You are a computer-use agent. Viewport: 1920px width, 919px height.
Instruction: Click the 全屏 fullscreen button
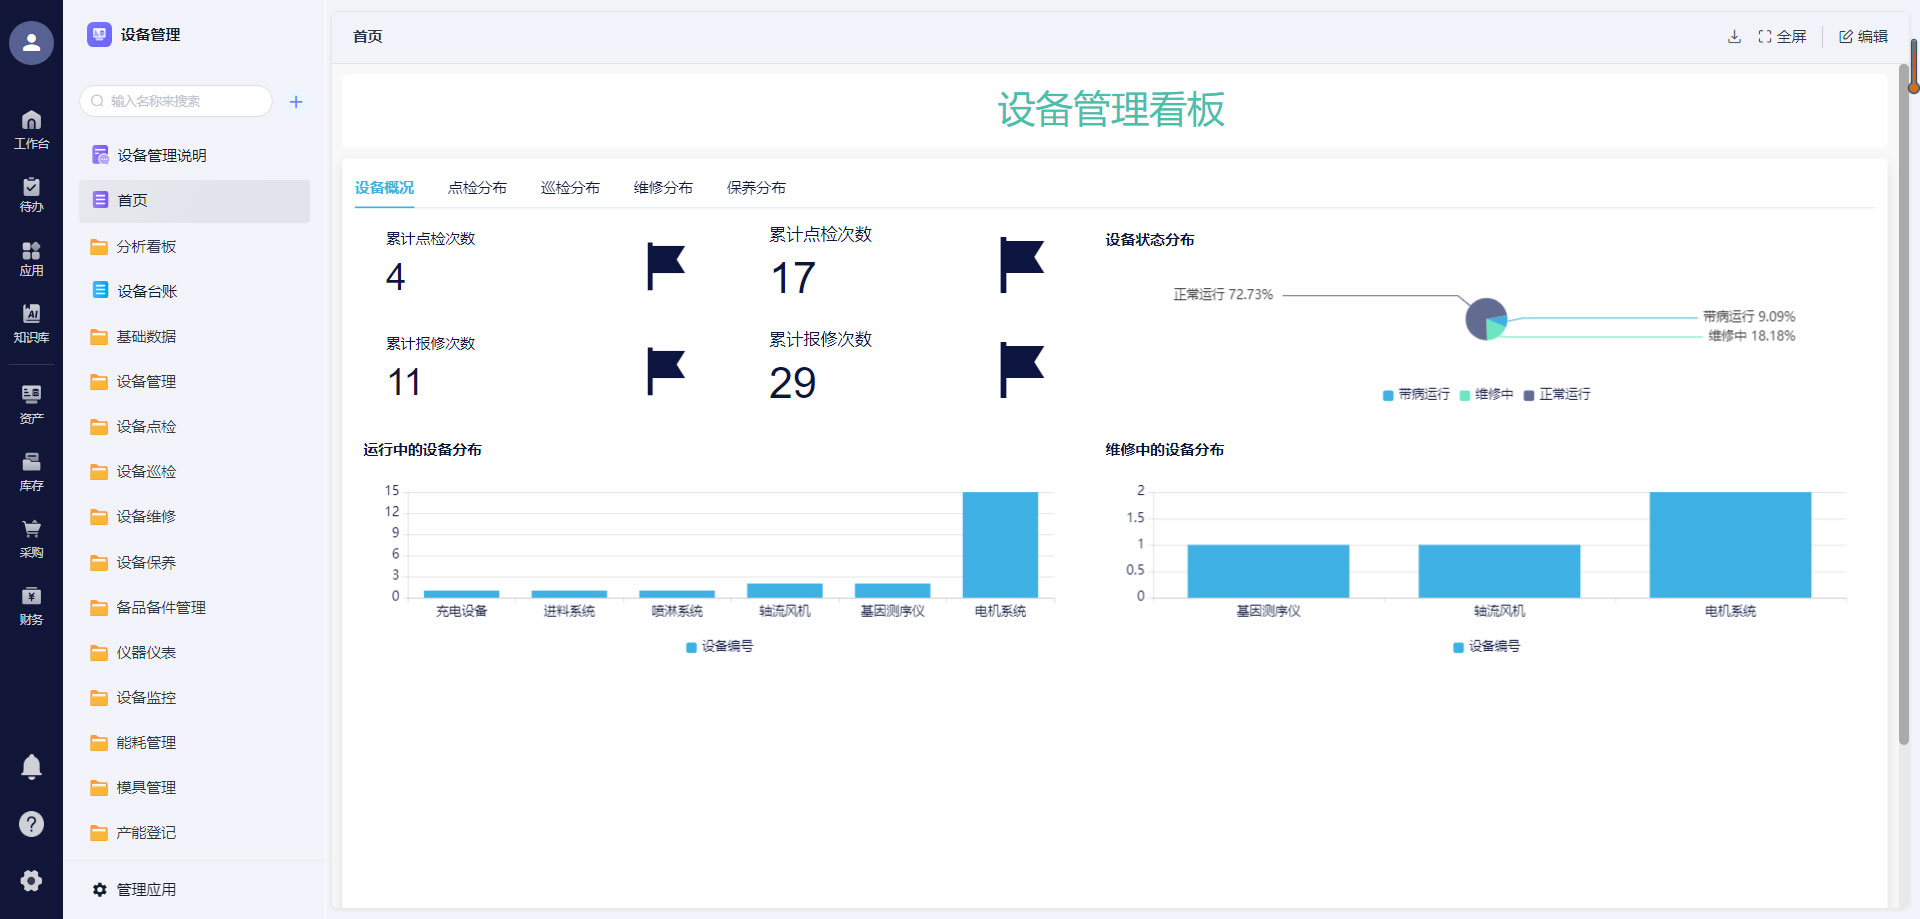[1782, 37]
